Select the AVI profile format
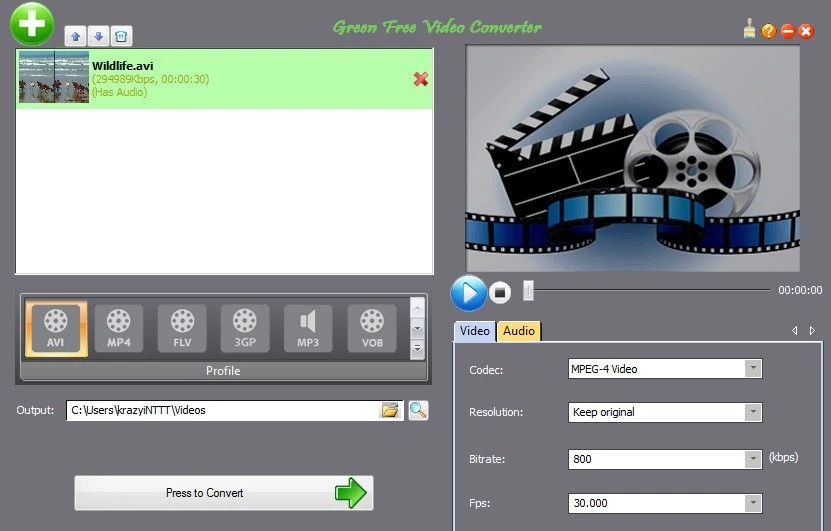Viewport: 831px width, 531px height. (56, 328)
